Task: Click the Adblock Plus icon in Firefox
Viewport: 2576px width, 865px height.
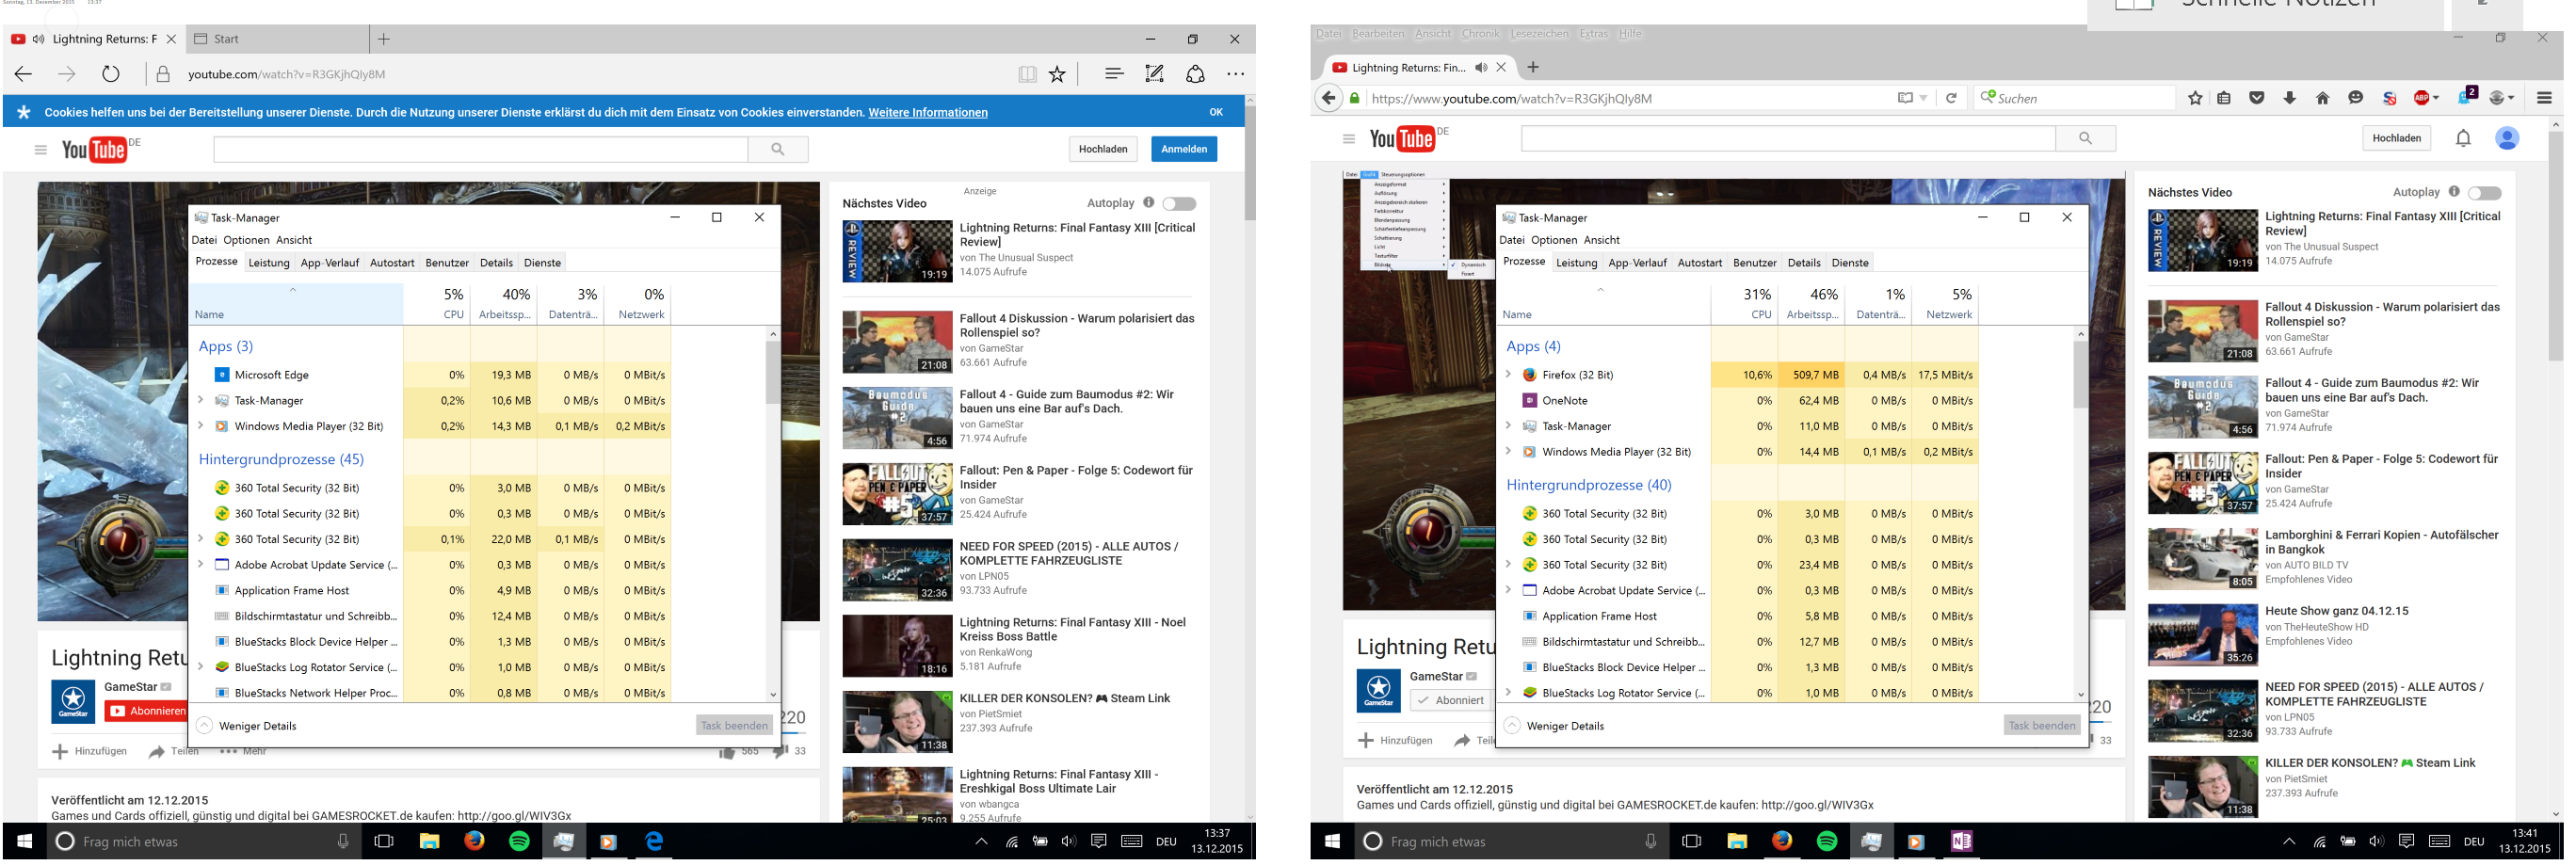Action: [x=2422, y=98]
